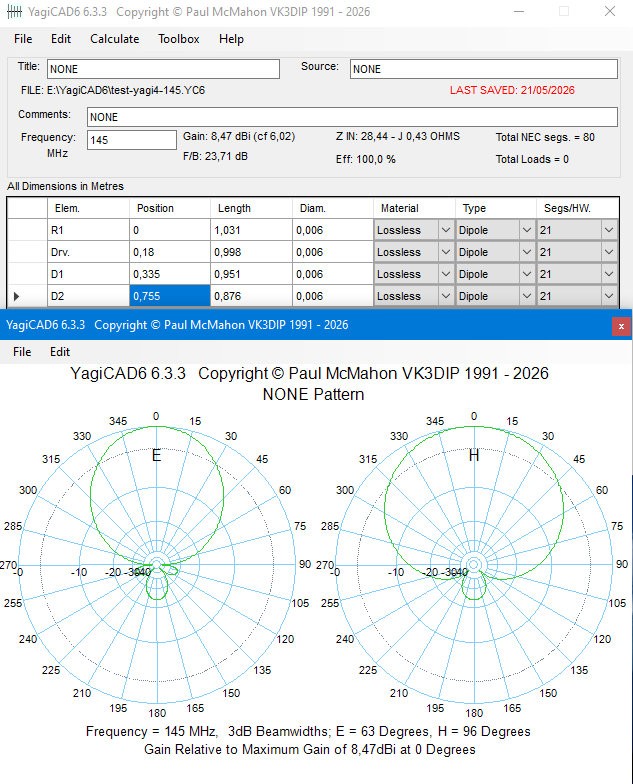Open File menu in pattern window
The height and width of the screenshot is (784, 633).
[22, 352]
